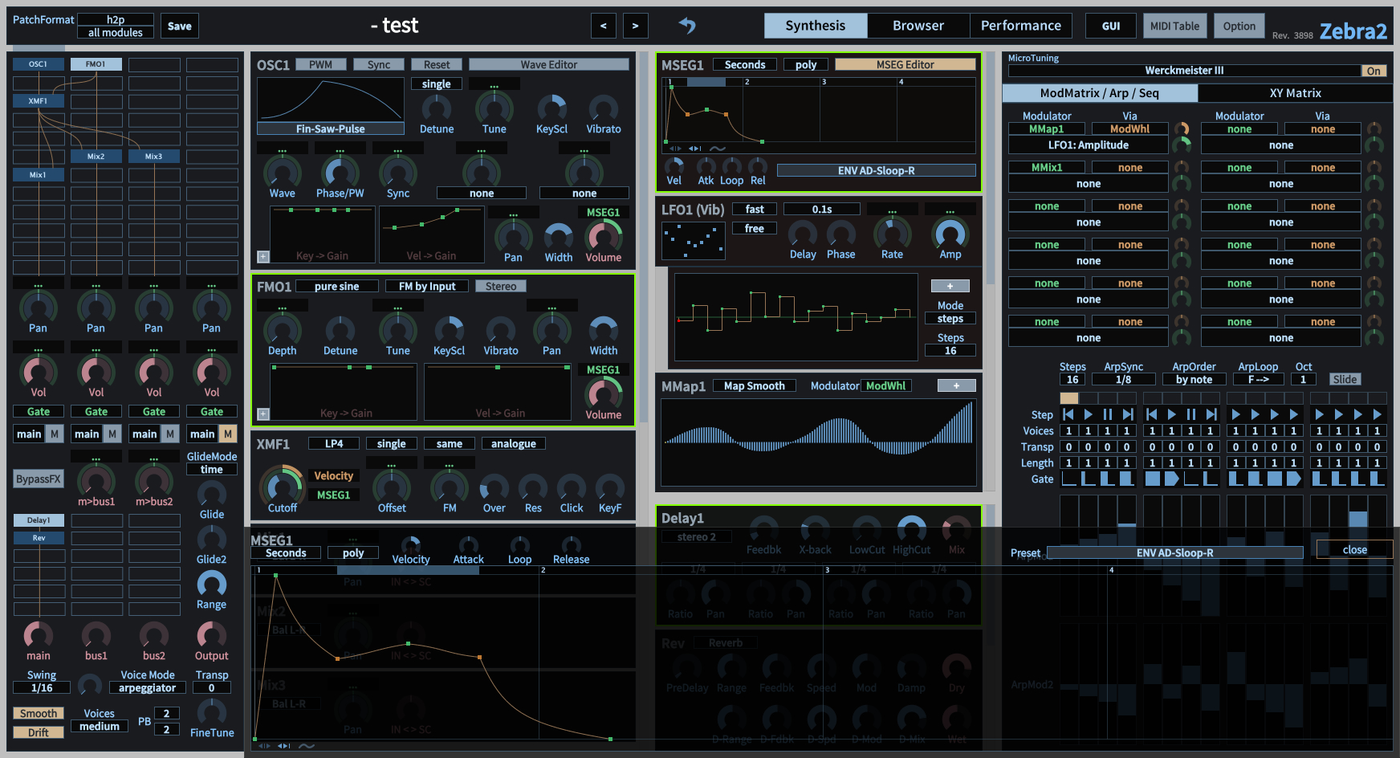Click arp step 1 skip-to-start icon
Screen dimensions: 1400x758
[1068, 414]
